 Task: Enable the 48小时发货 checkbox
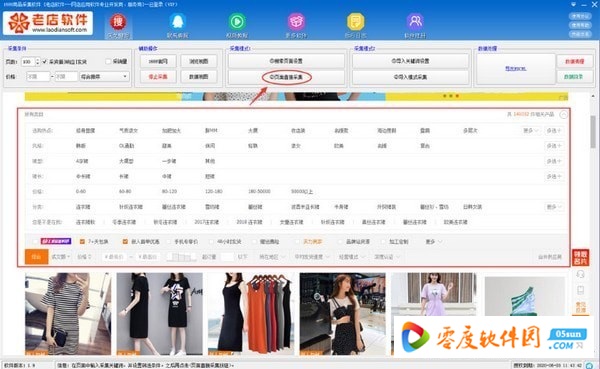[x=211, y=242]
